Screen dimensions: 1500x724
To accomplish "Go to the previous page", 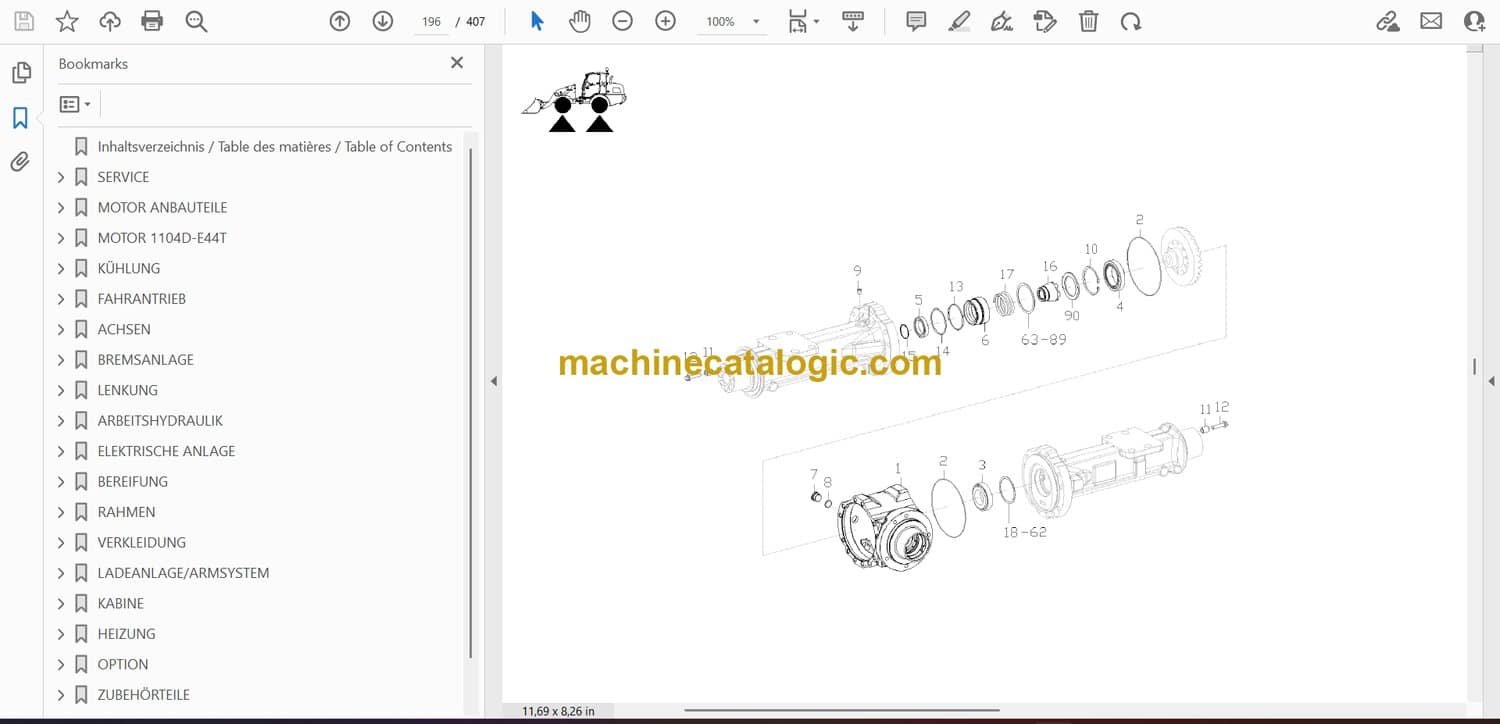I will pos(340,21).
